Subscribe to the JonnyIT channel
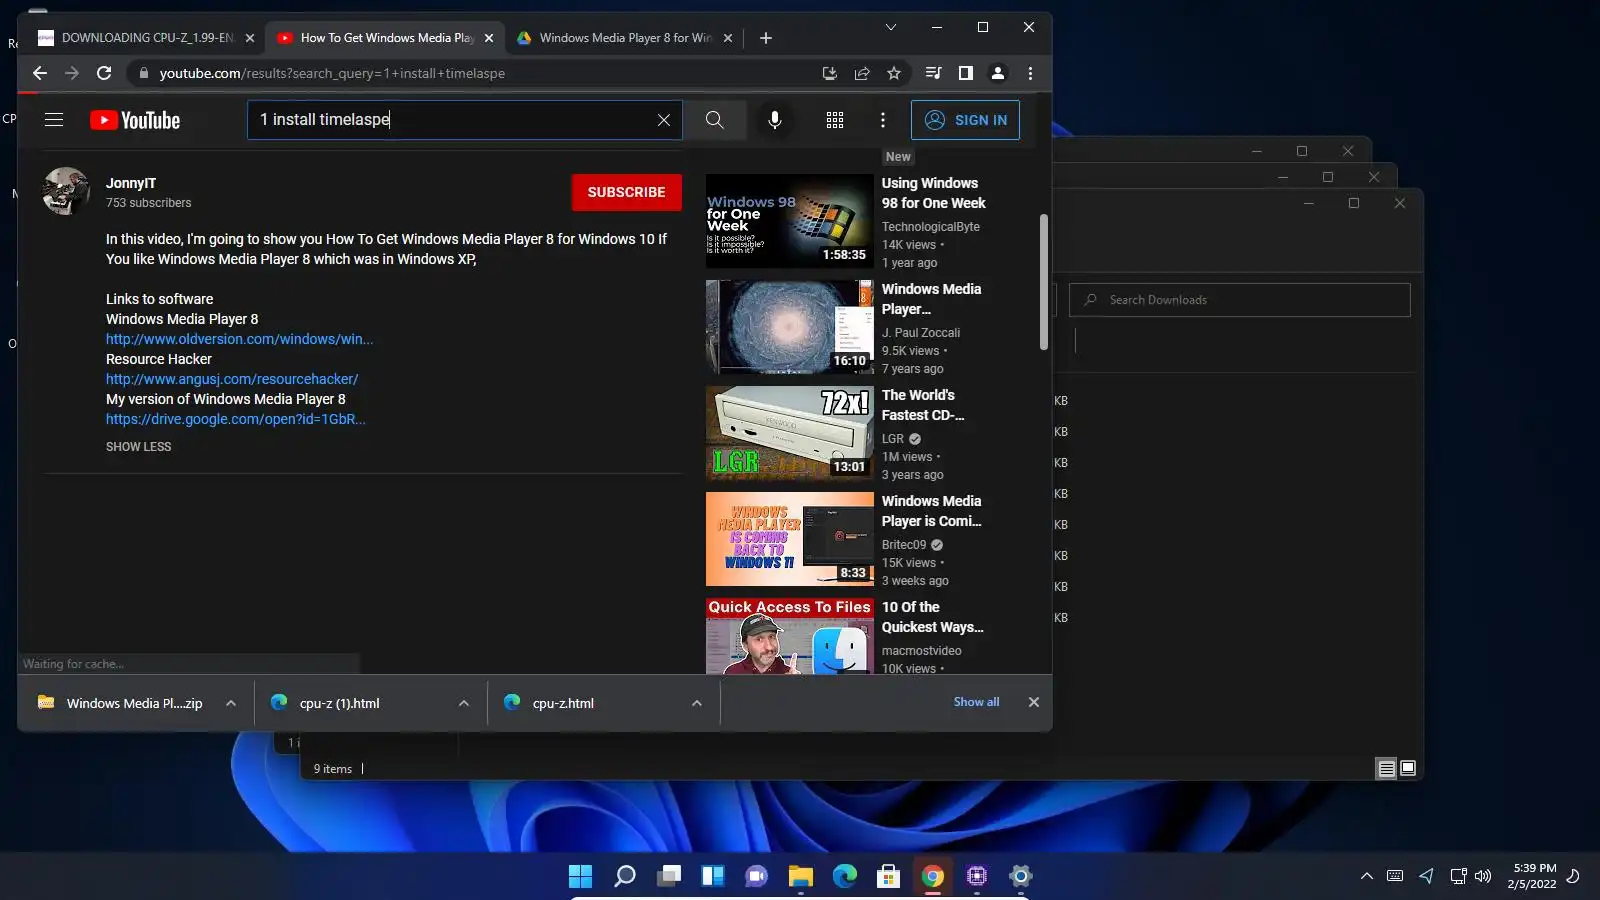The height and width of the screenshot is (900, 1600). point(627,192)
